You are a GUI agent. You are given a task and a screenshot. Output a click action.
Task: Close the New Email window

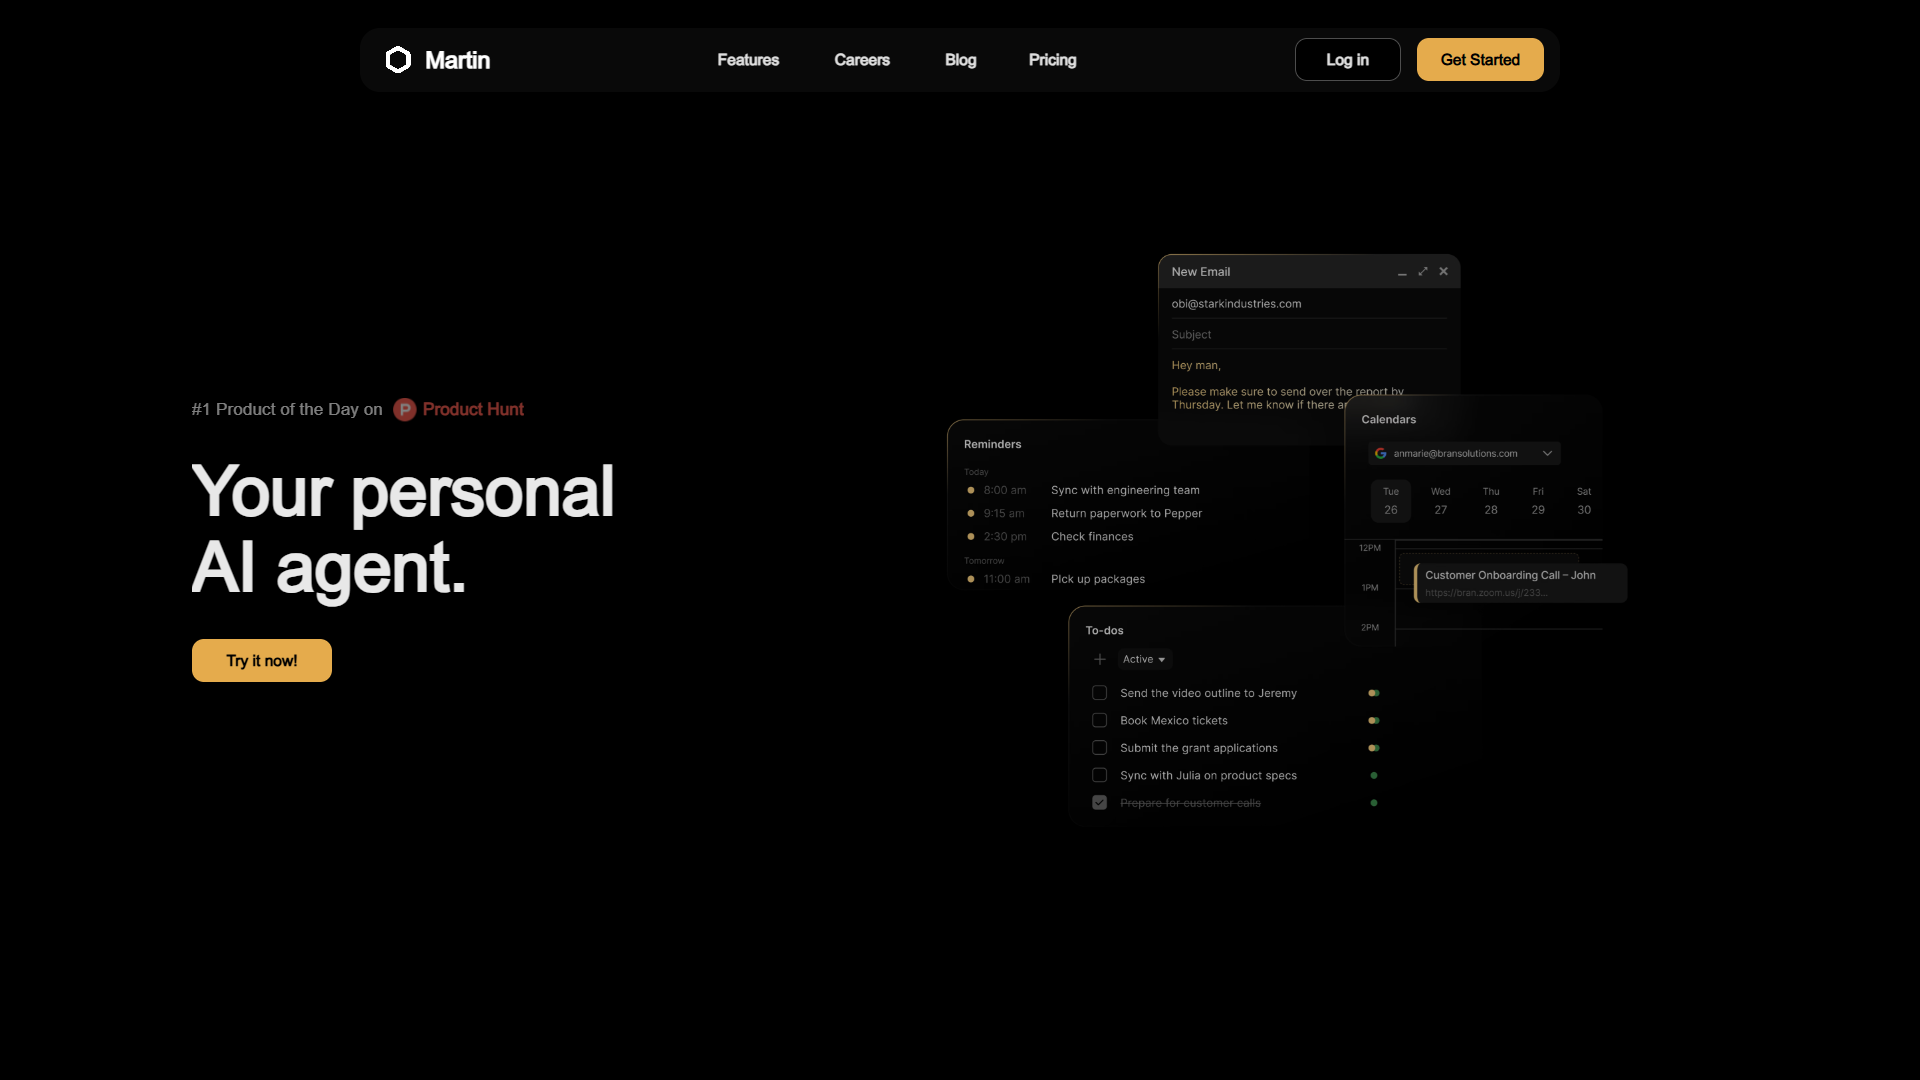1443,271
